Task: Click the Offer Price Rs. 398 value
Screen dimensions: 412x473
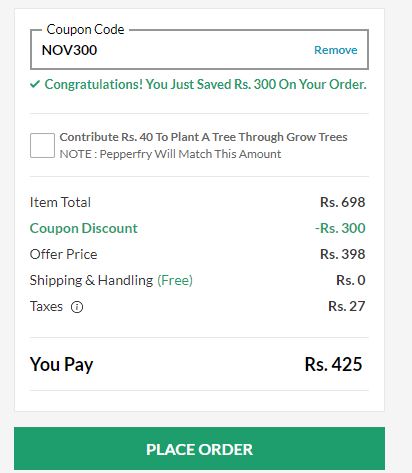Action: [343, 254]
